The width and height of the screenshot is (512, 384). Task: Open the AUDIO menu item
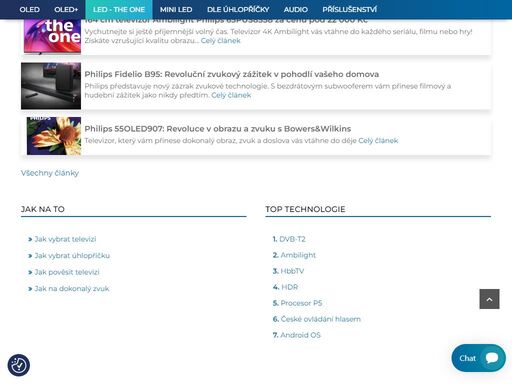[x=296, y=9]
